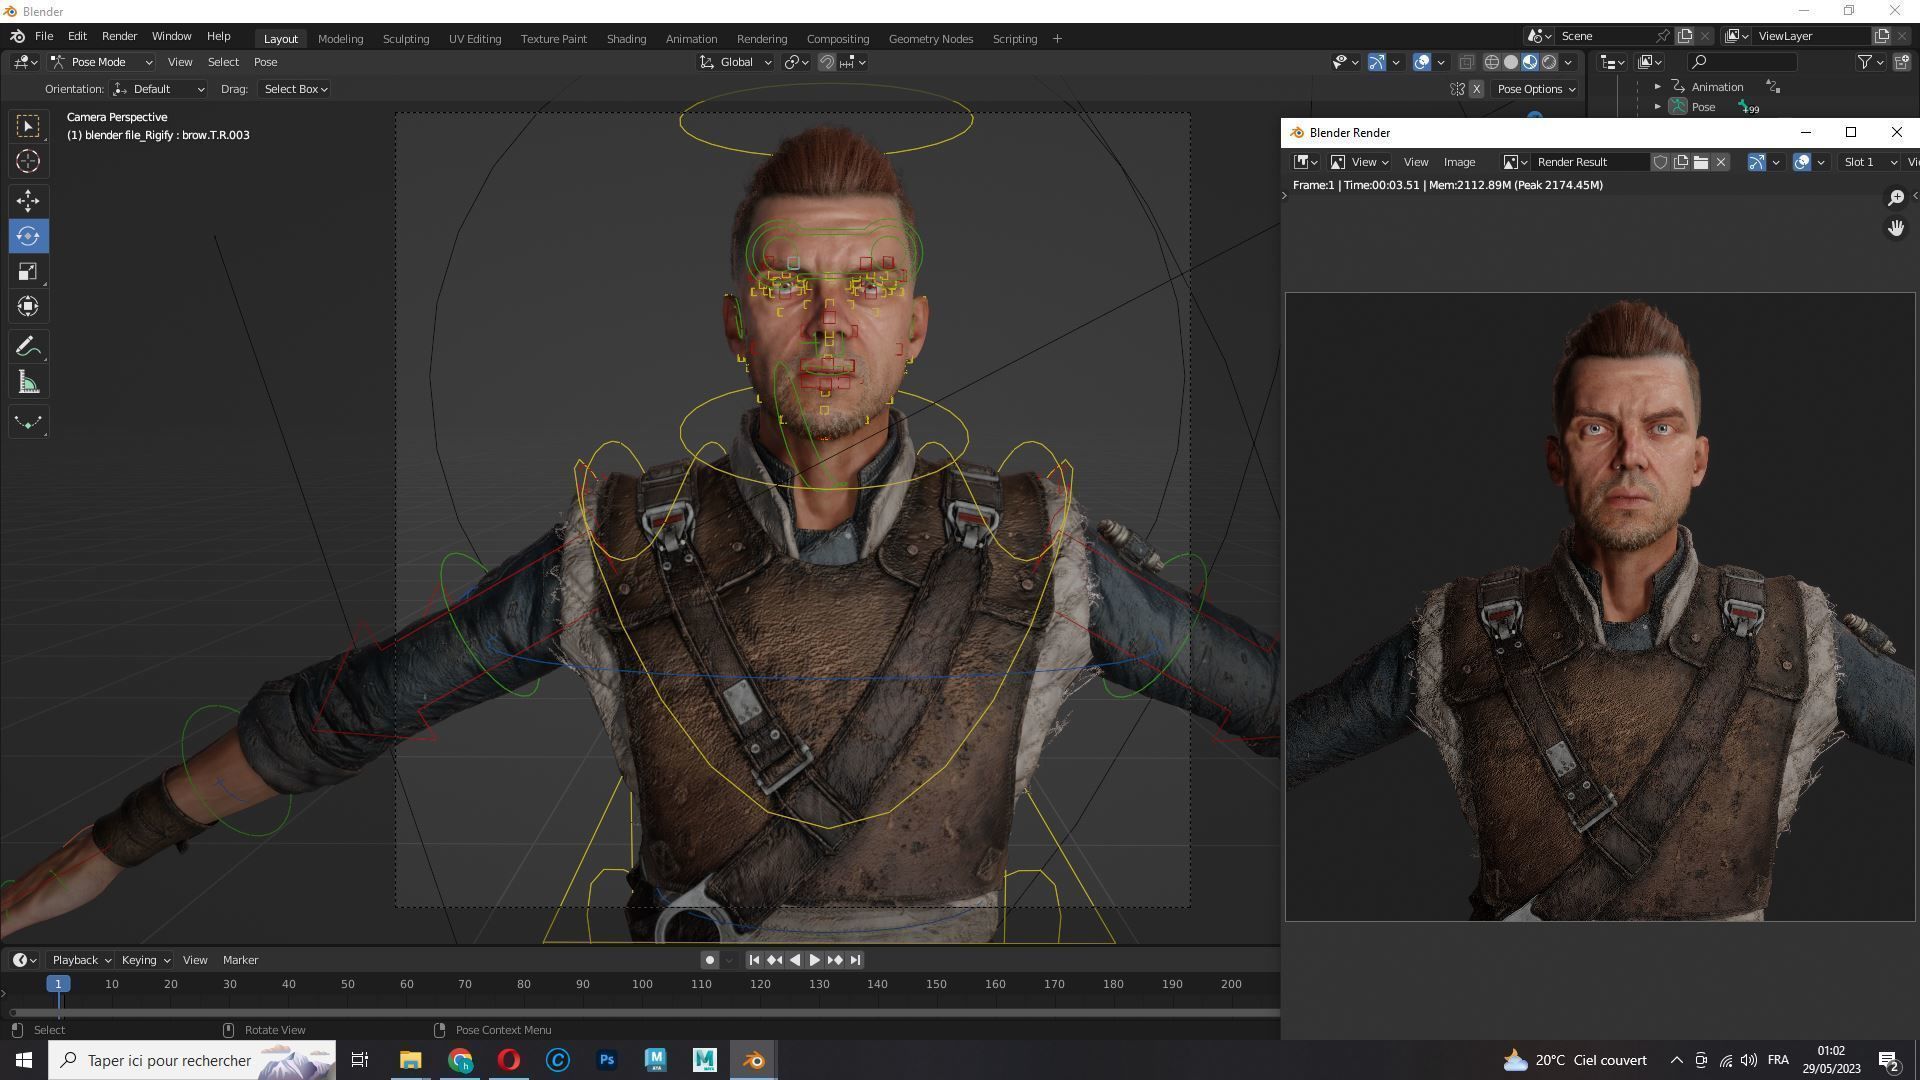Open the Pose Options dropdown

tap(1535, 89)
